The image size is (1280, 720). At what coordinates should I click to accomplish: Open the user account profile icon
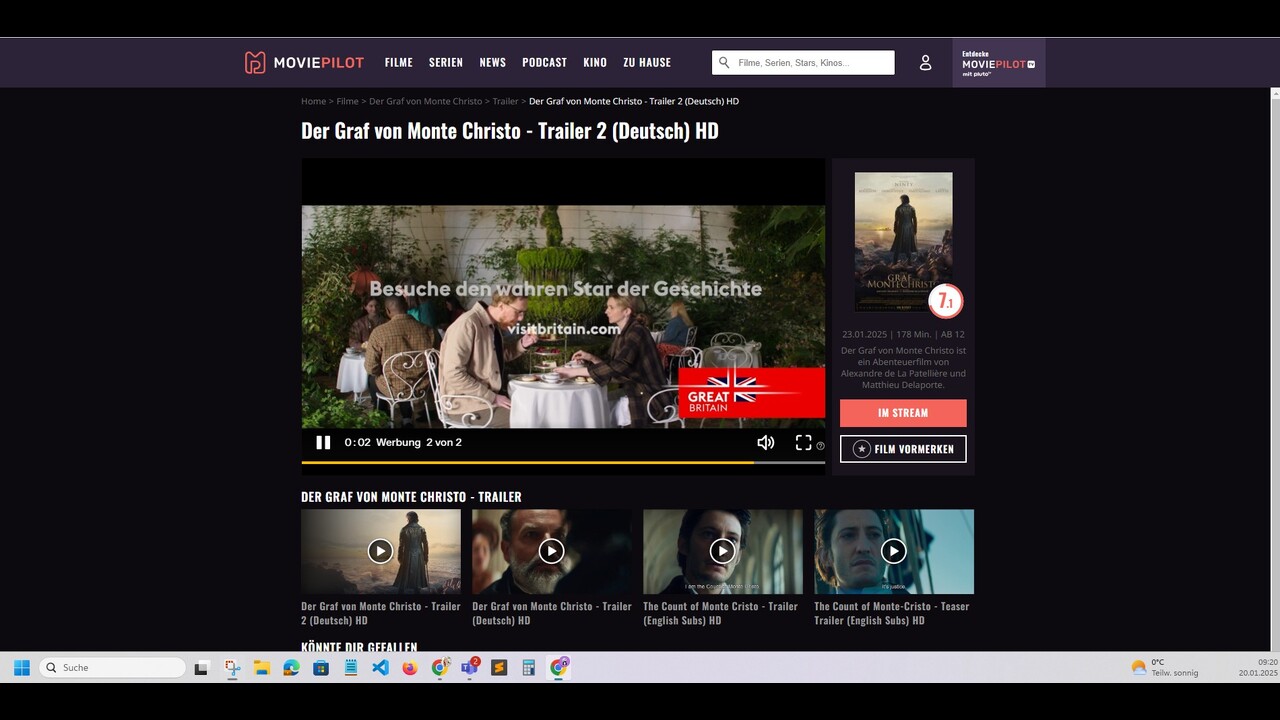(925, 62)
